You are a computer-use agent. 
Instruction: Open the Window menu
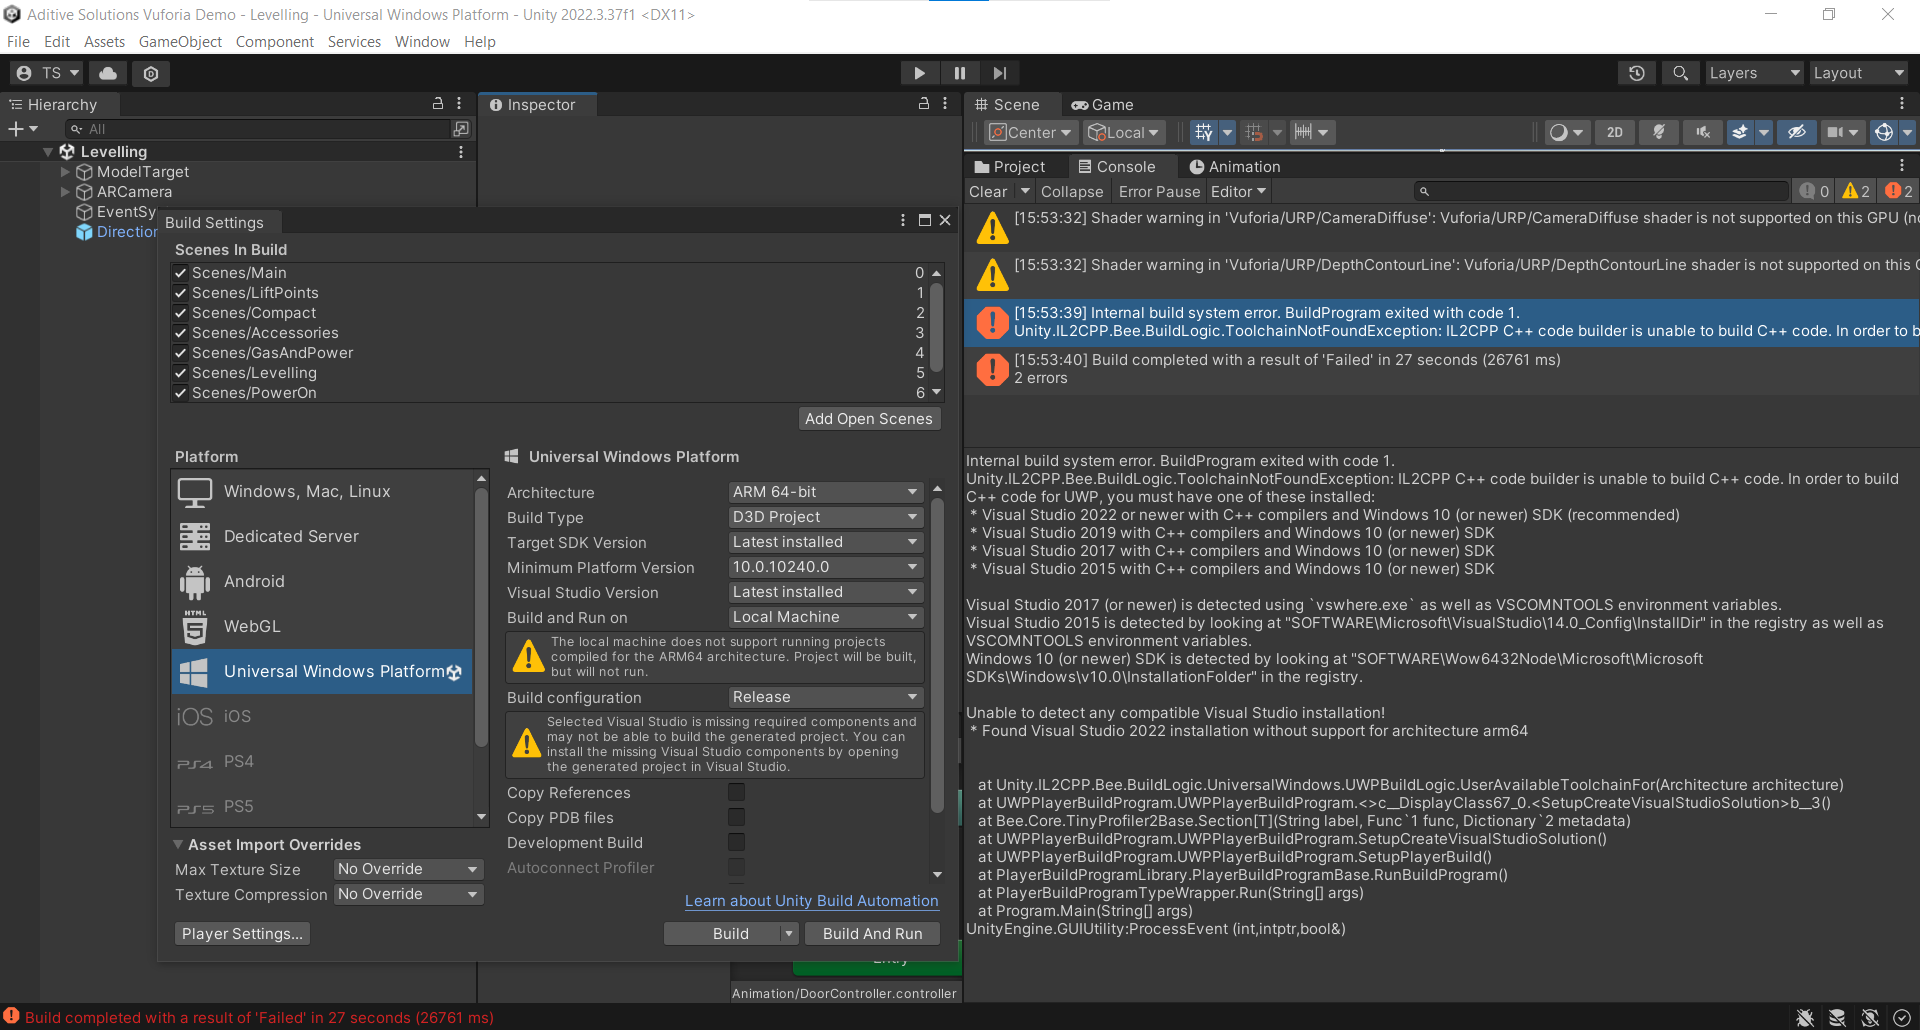(422, 42)
